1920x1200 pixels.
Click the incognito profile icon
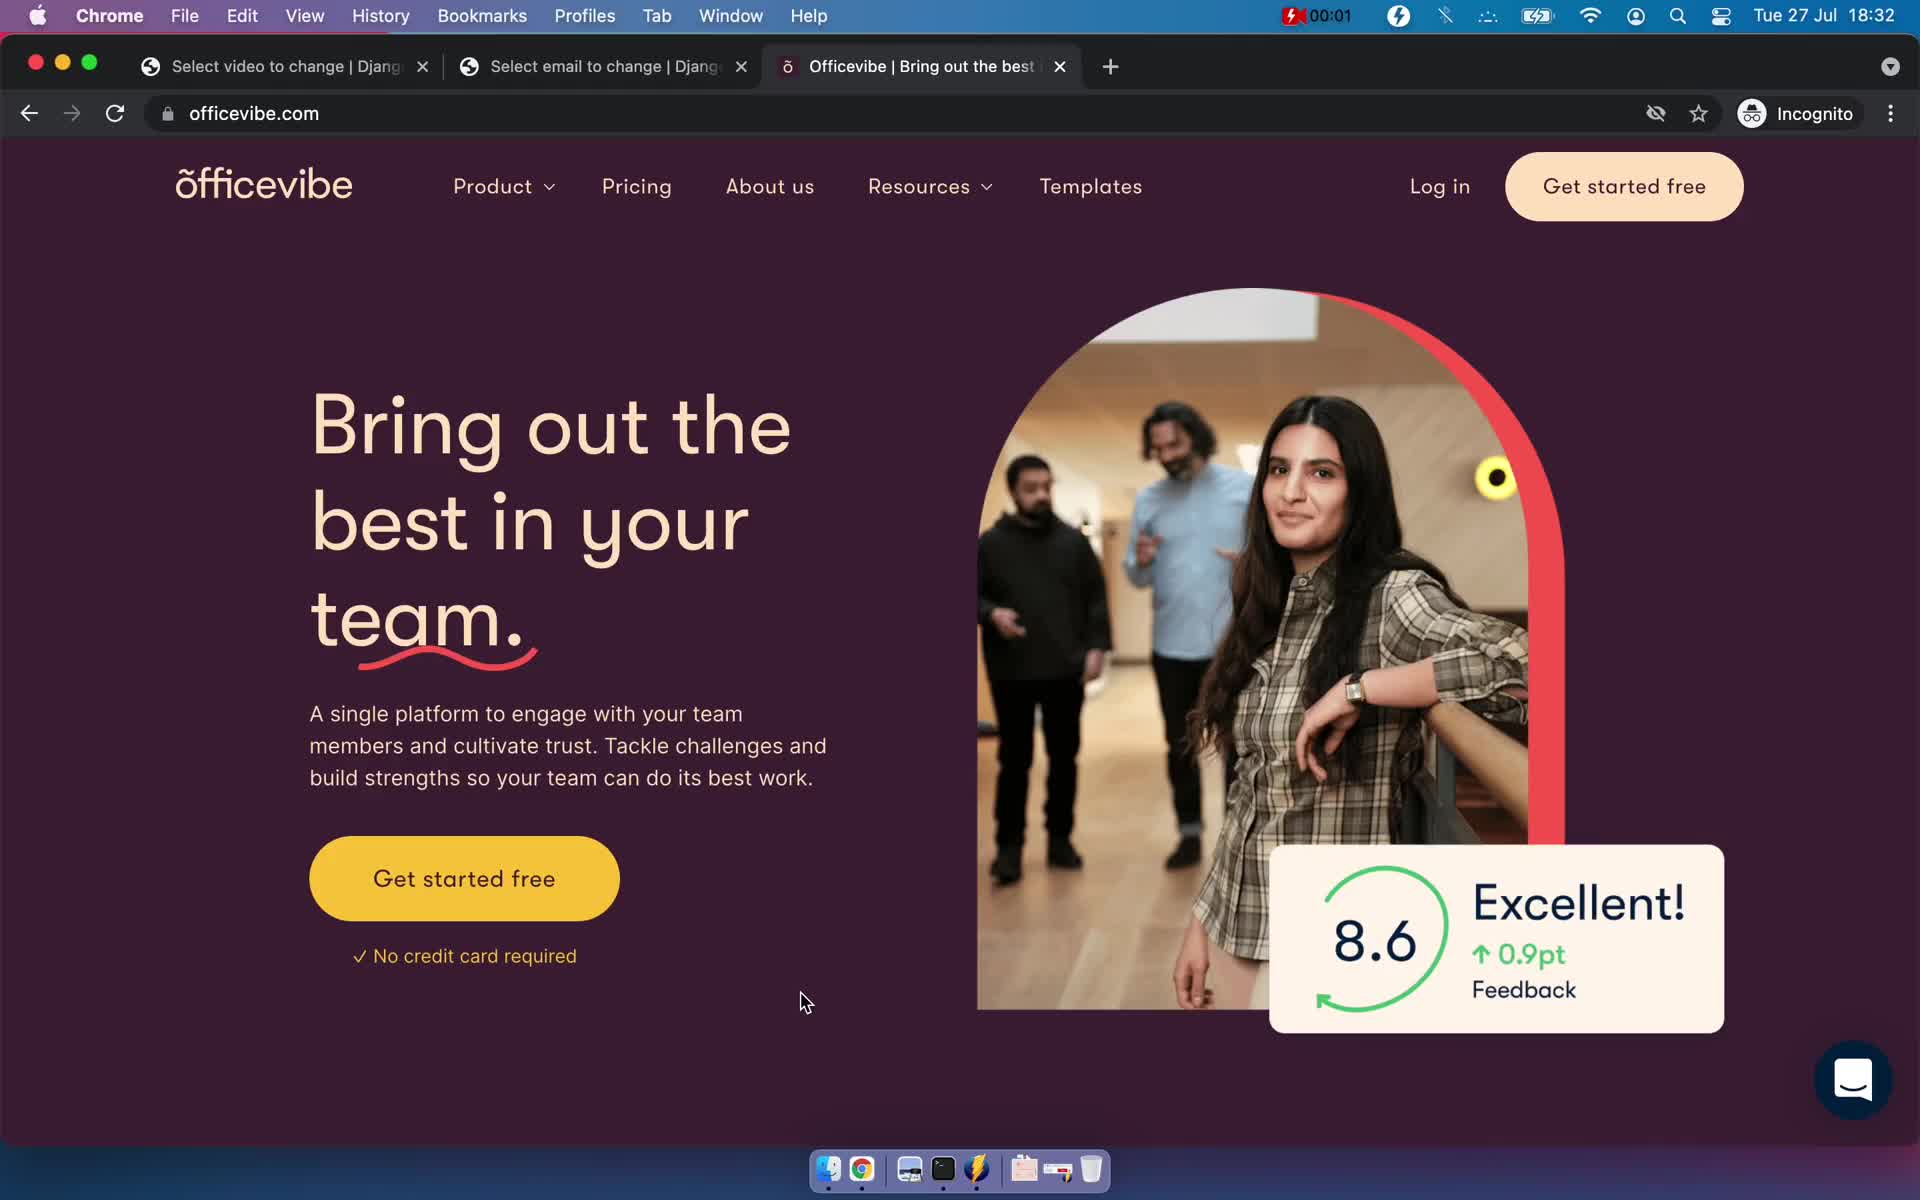1753,113
